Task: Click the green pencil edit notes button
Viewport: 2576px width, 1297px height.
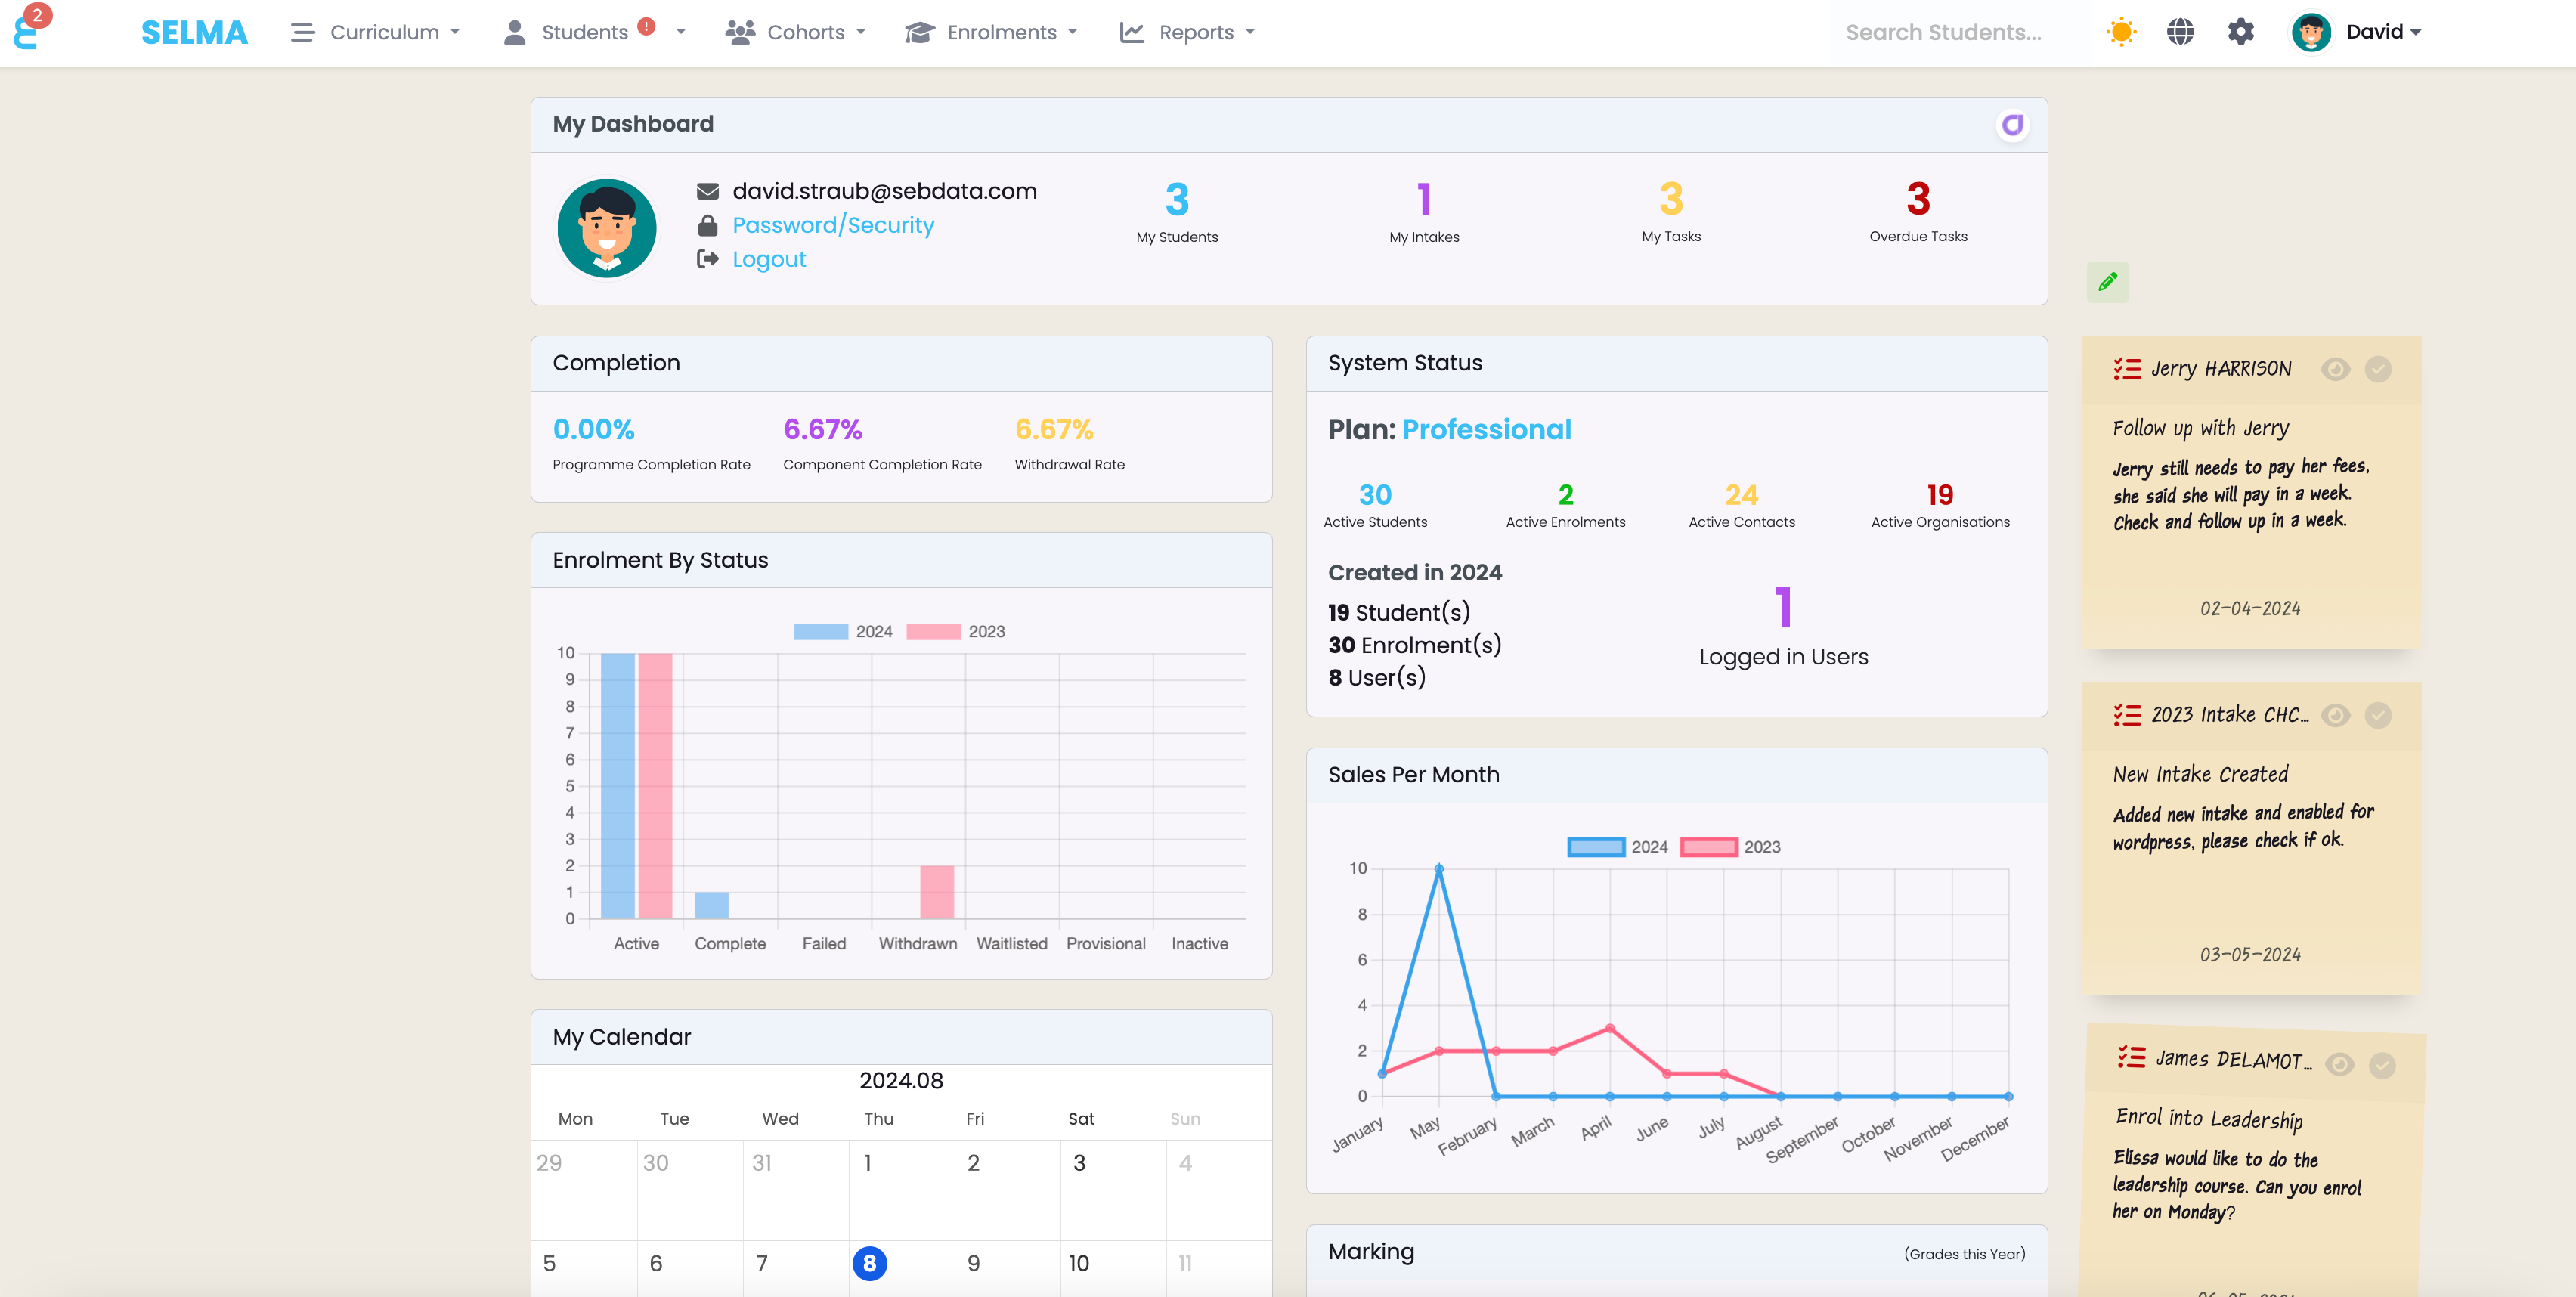Action: coord(2107,282)
